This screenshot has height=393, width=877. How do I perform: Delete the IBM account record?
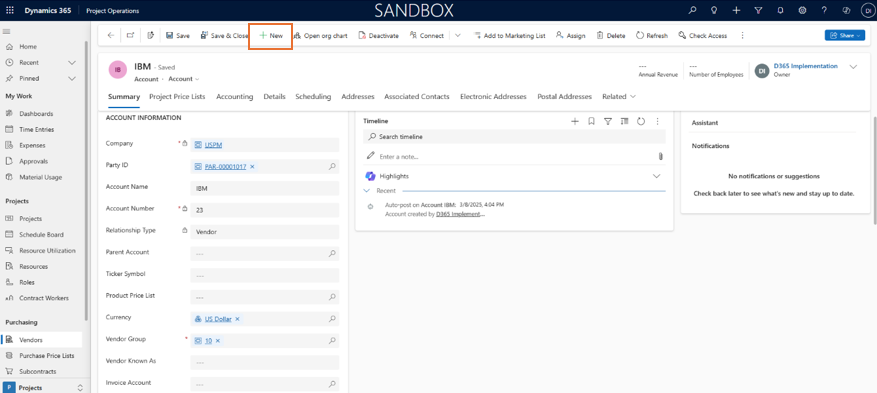click(x=611, y=35)
